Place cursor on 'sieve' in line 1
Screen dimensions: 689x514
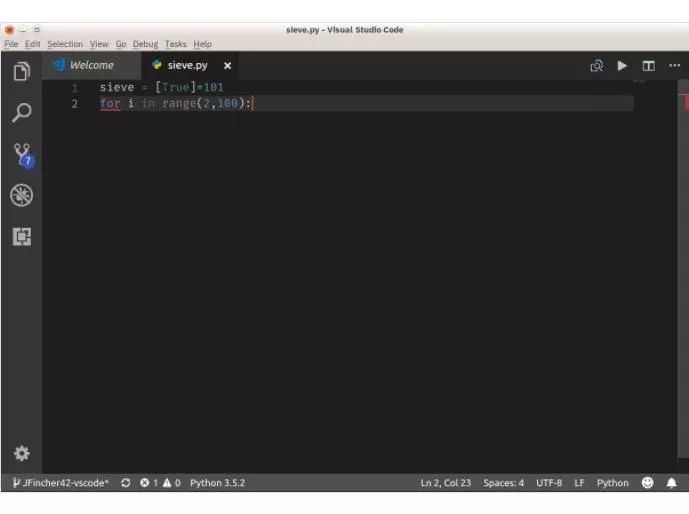[117, 87]
